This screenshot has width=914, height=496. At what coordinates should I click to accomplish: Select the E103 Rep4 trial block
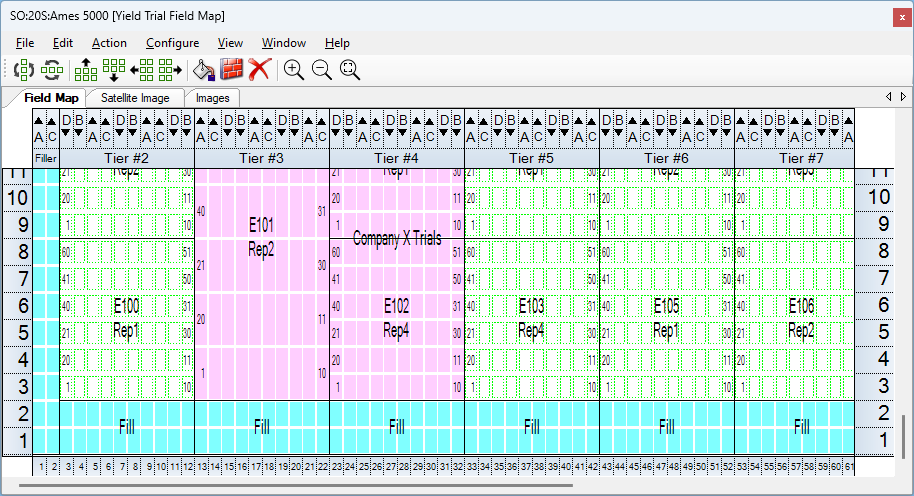coord(532,319)
